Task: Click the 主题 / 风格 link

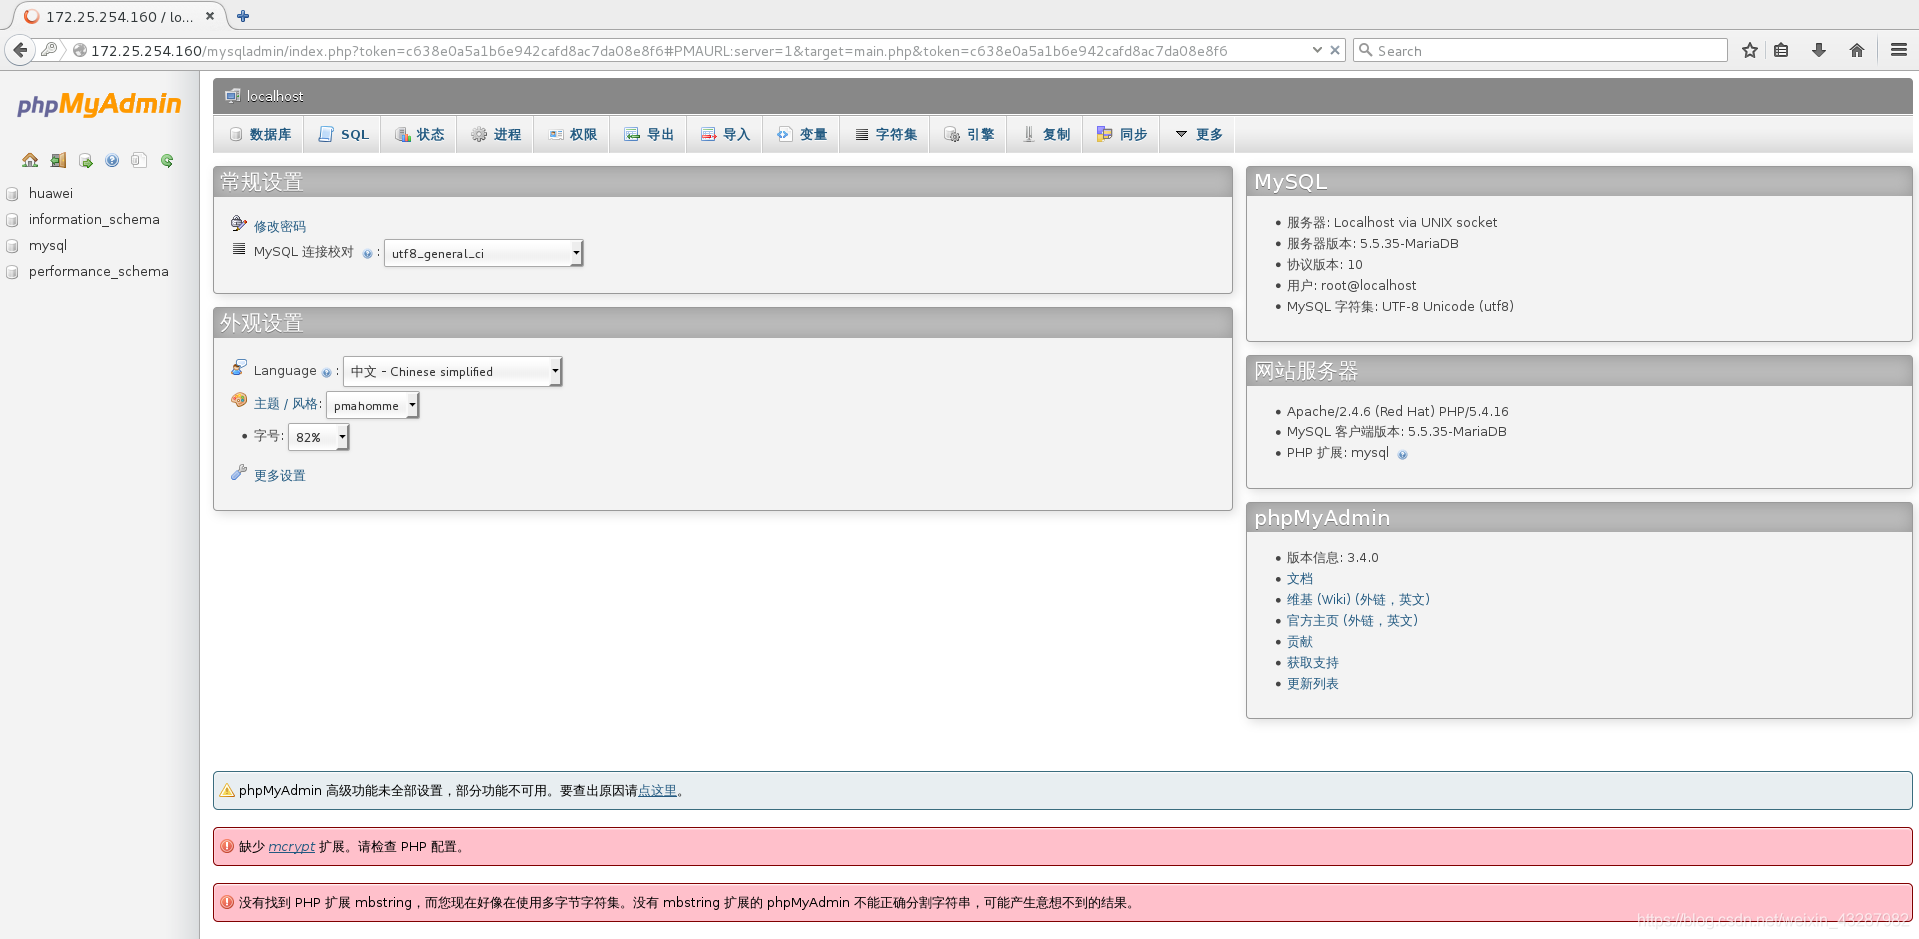Action: click(x=286, y=404)
